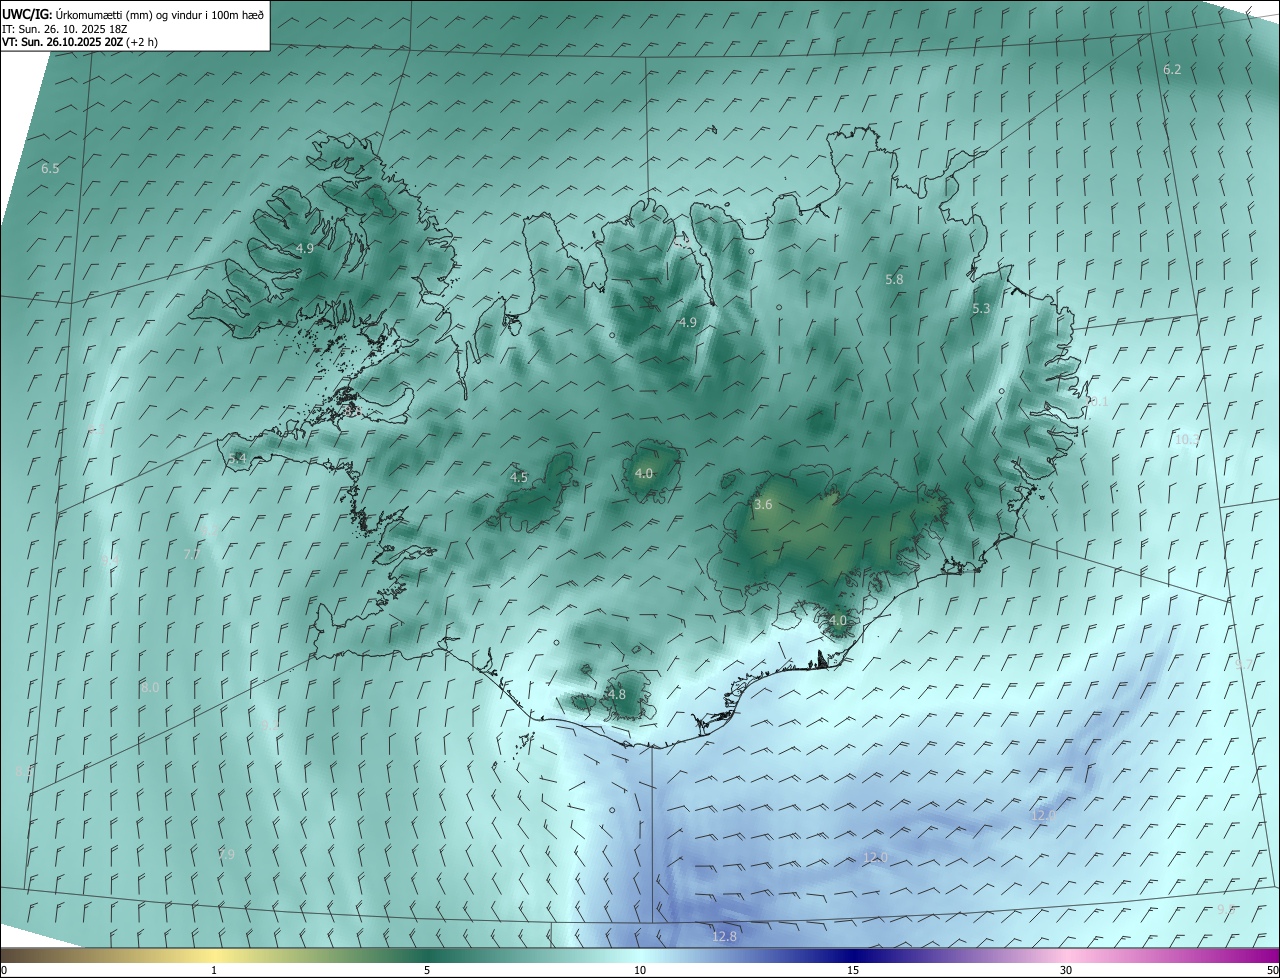
Task: Click the 3.6 value on the large glacier
Action: [x=763, y=505]
